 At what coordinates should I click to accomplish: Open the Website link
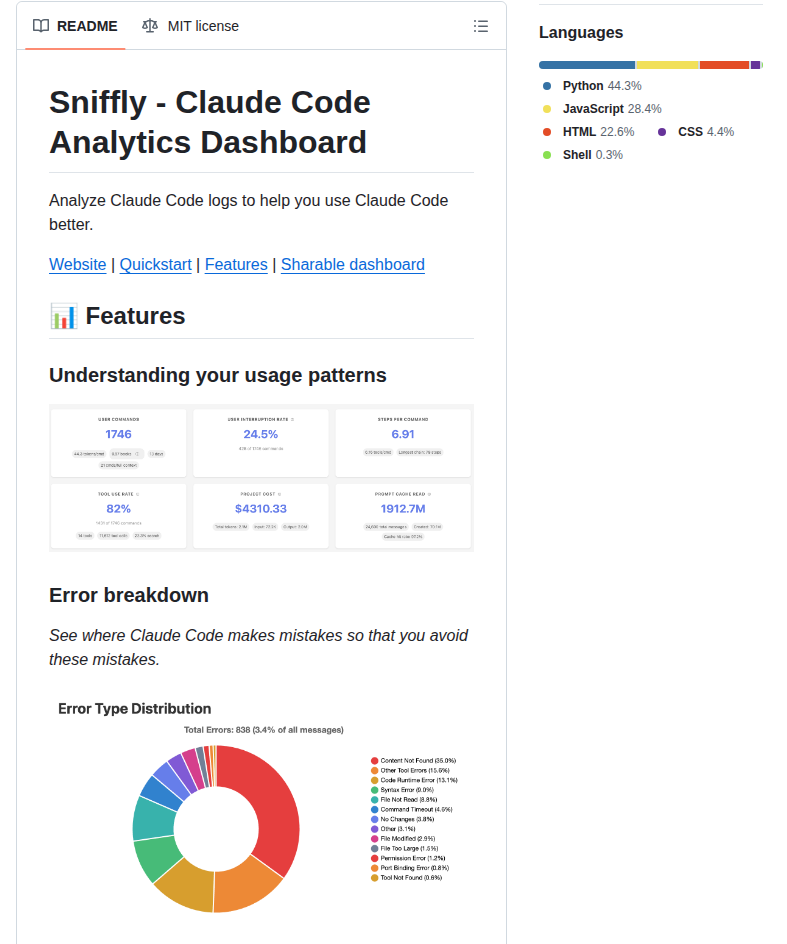tap(78, 264)
